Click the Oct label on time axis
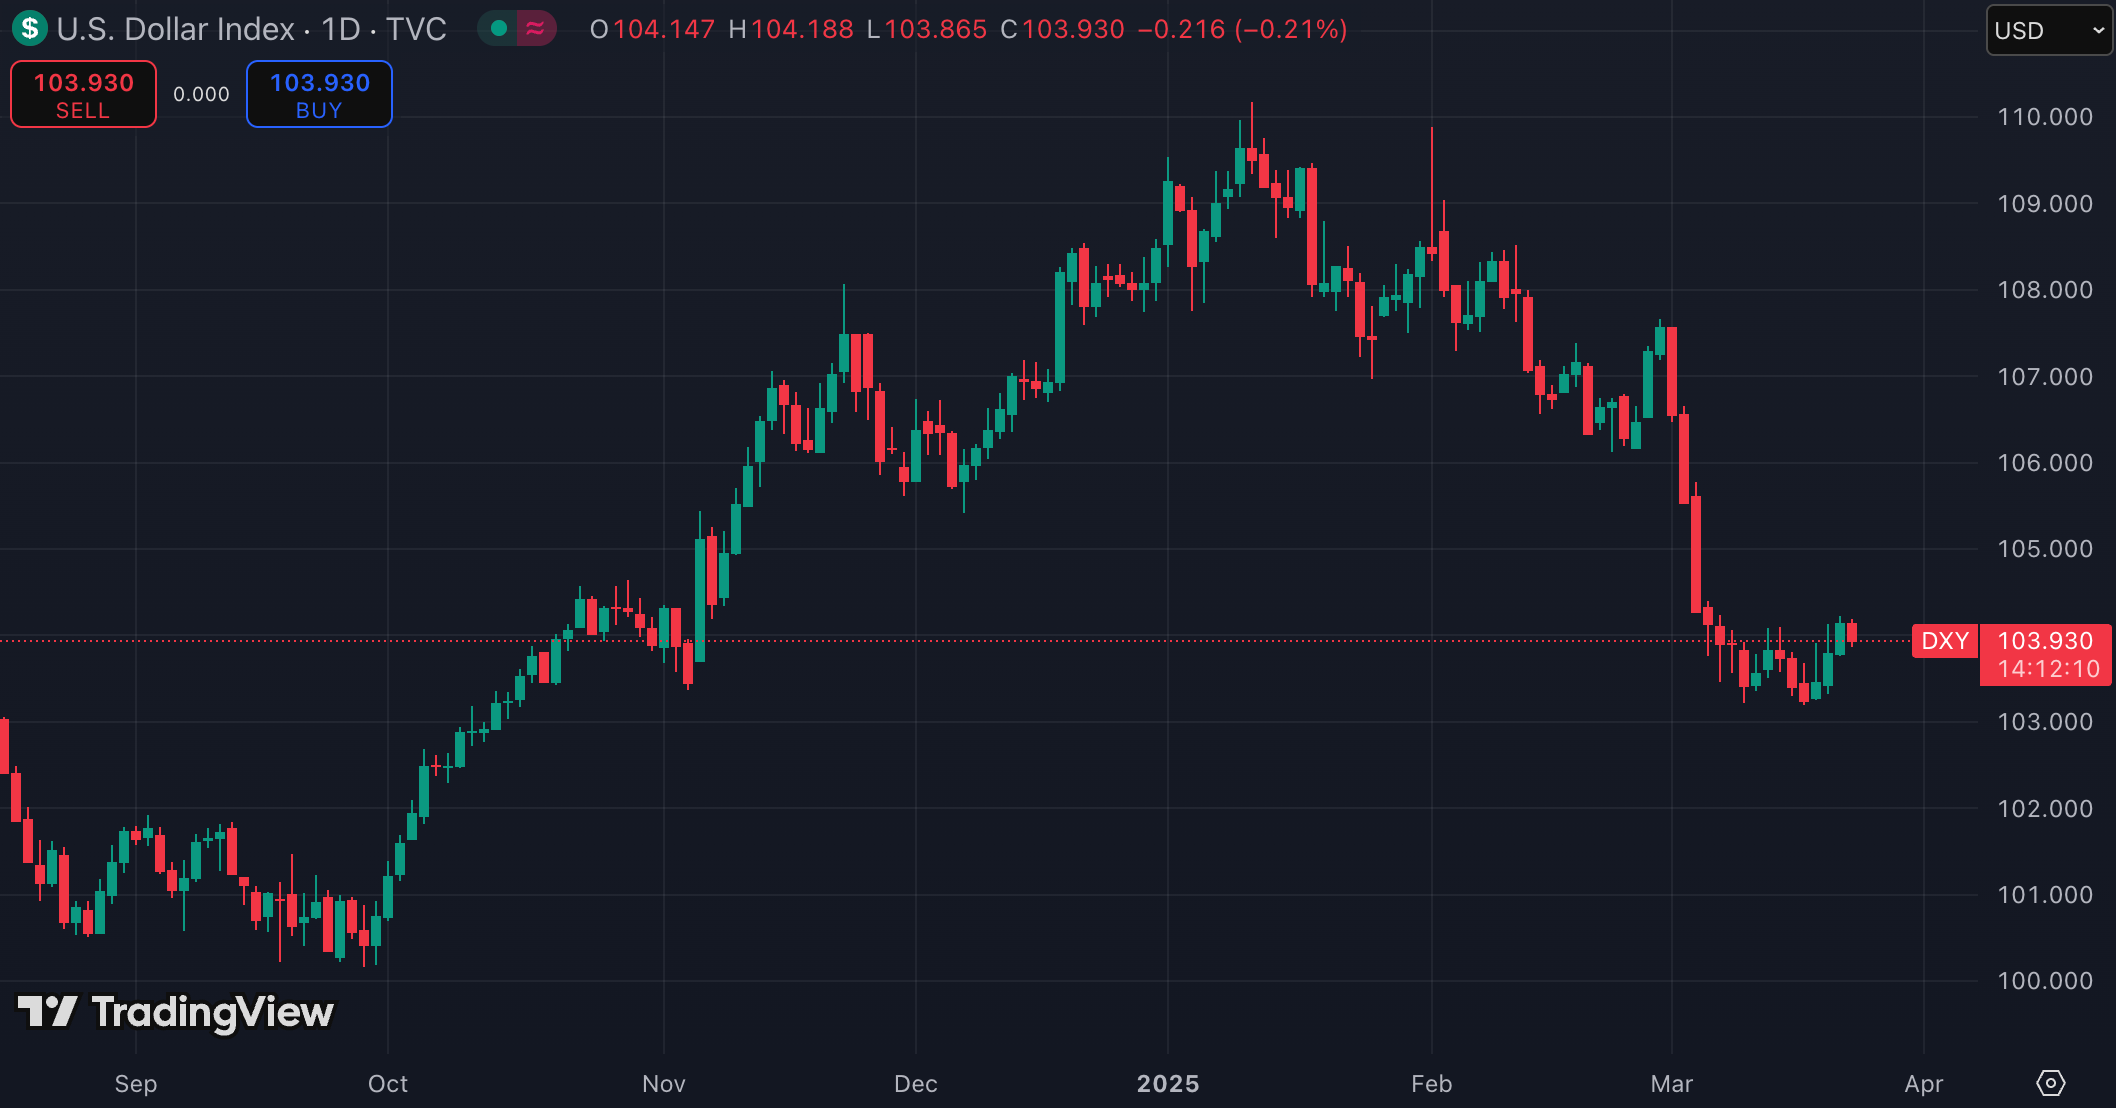 click(x=388, y=1084)
